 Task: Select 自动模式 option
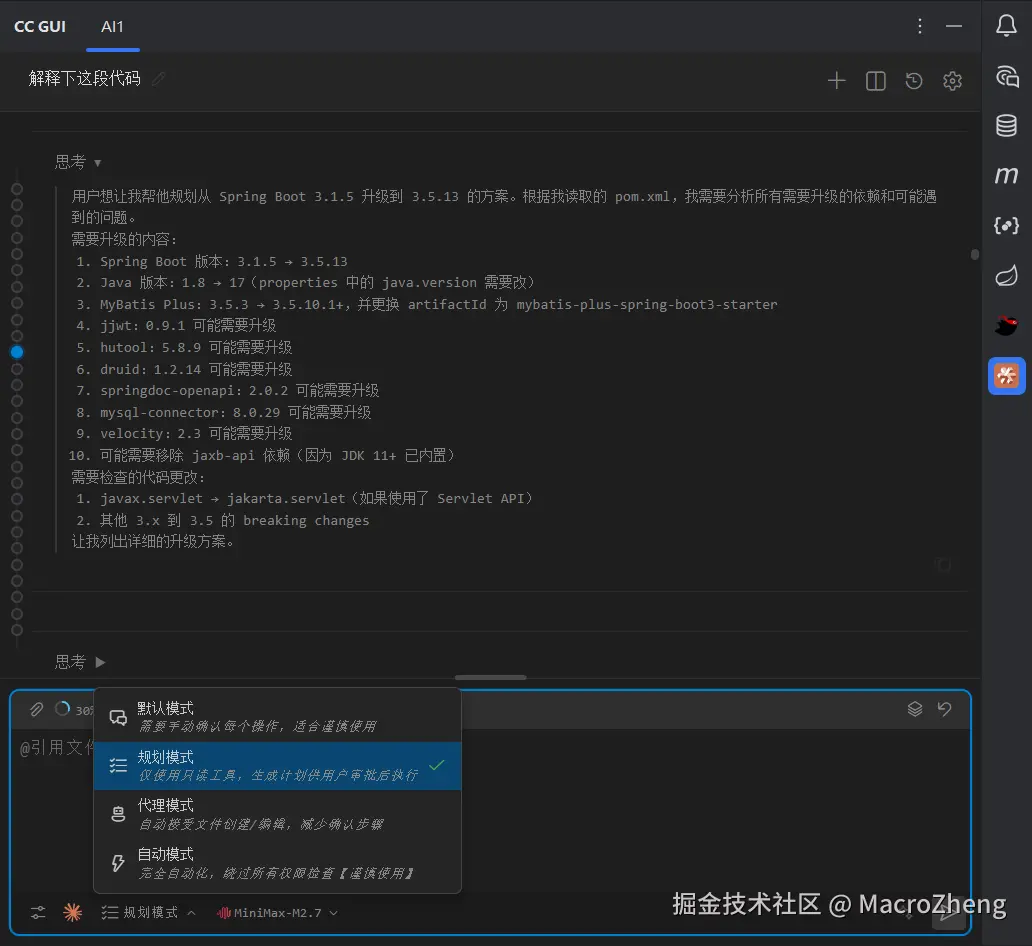point(277,863)
